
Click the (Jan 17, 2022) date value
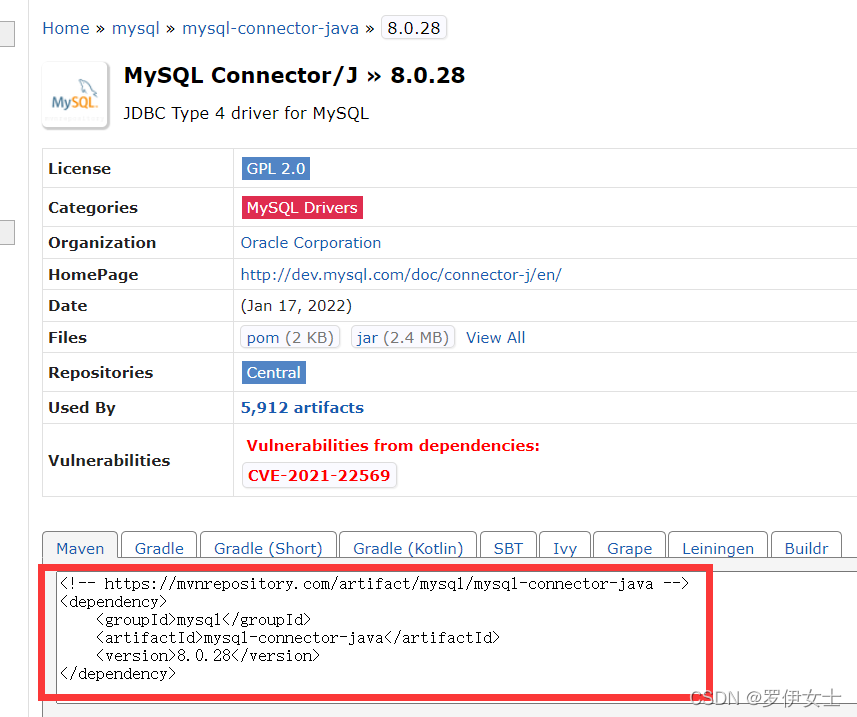[x=296, y=305]
